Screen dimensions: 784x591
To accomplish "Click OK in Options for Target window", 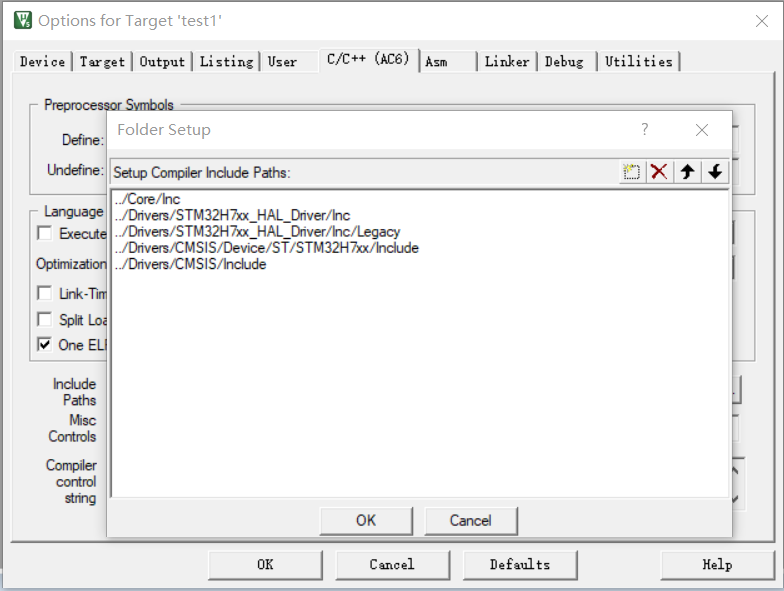I will coord(265,565).
